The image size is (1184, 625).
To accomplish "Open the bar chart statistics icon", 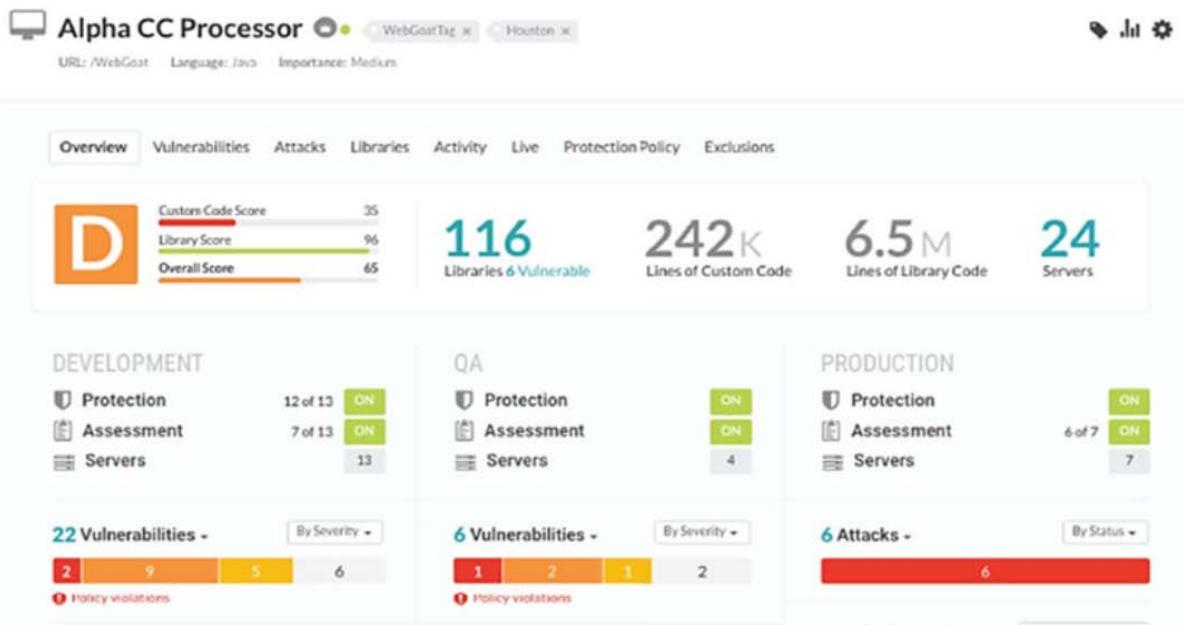I will 1130,30.
